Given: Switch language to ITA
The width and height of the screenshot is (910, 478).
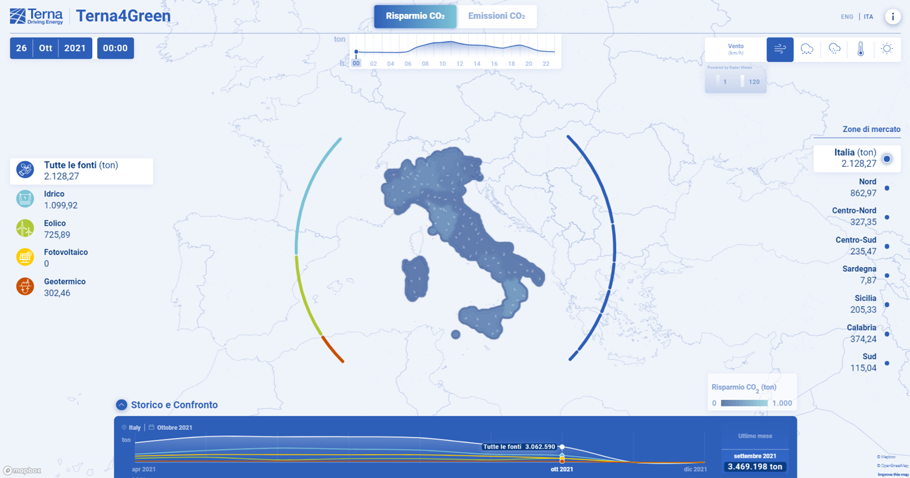Looking at the screenshot, I should [868, 17].
